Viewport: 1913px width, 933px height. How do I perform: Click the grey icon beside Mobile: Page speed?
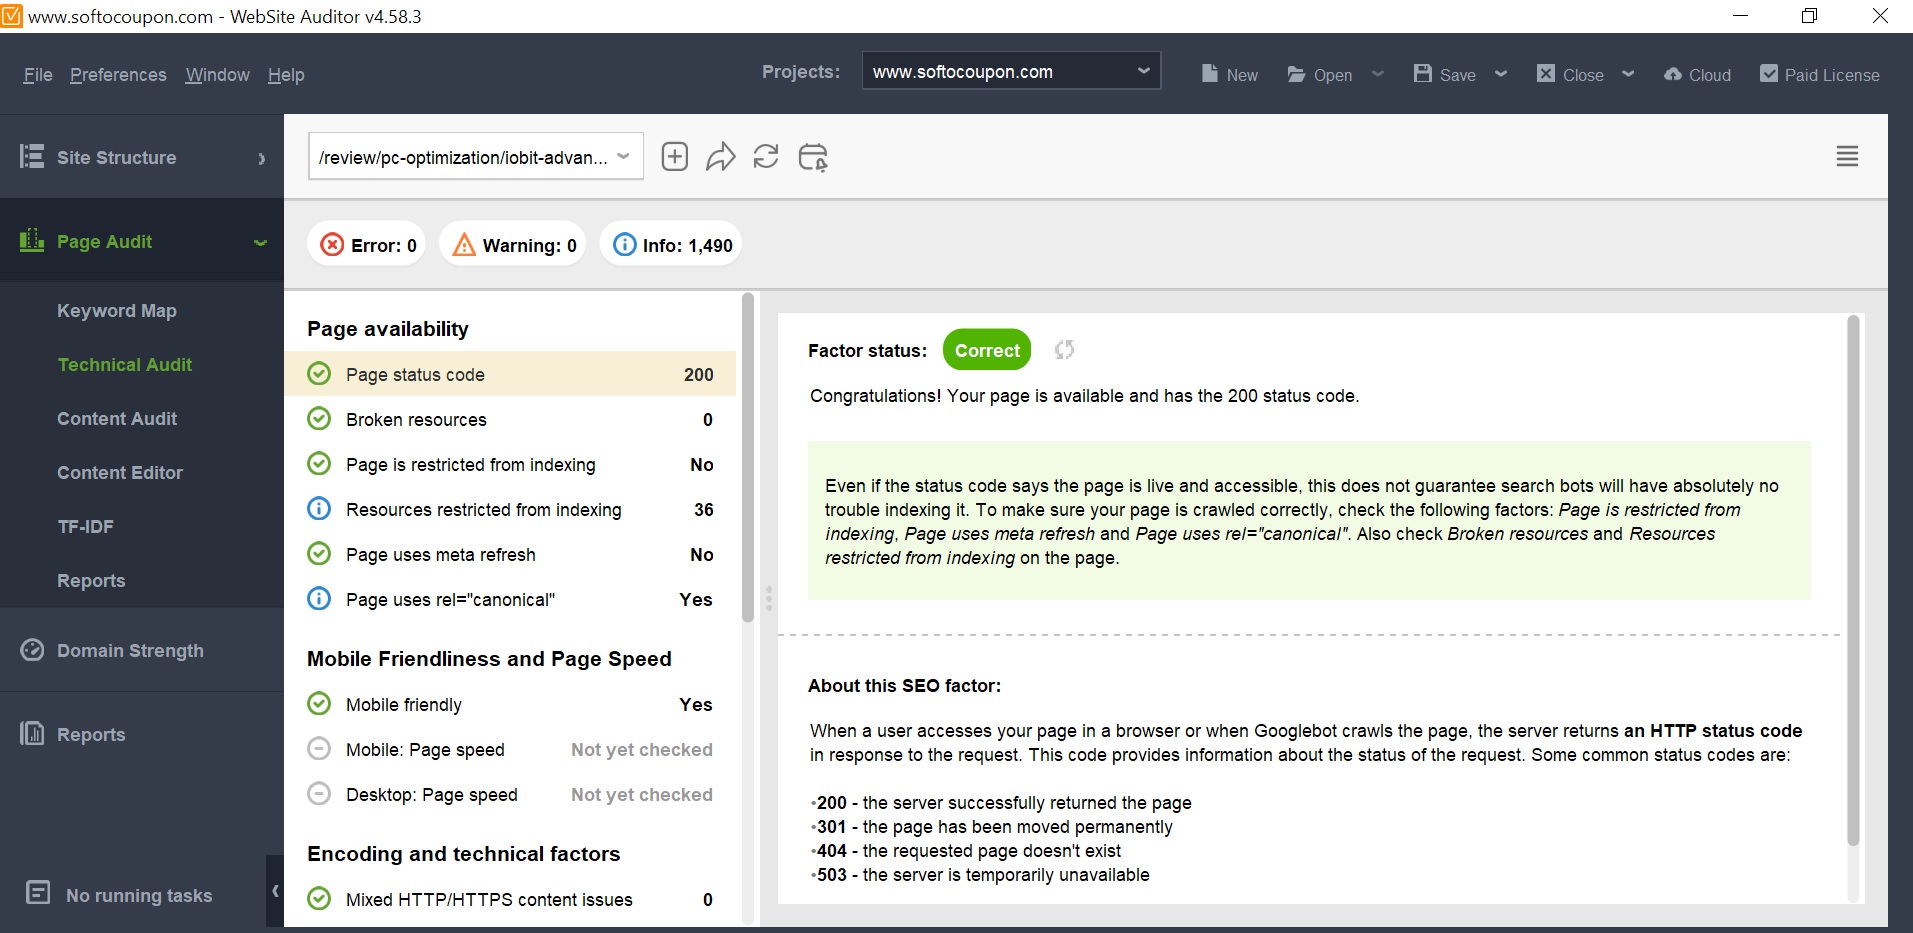(319, 749)
